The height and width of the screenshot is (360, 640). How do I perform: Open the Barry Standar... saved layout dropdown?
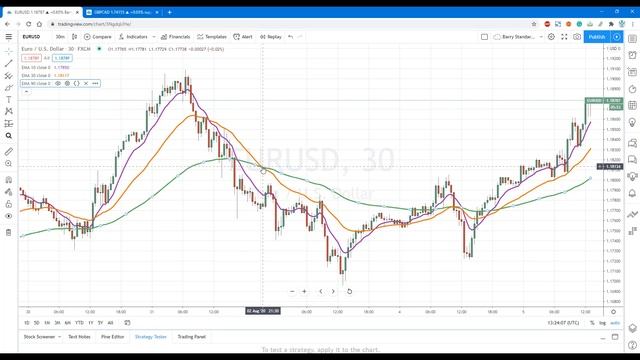518,37
